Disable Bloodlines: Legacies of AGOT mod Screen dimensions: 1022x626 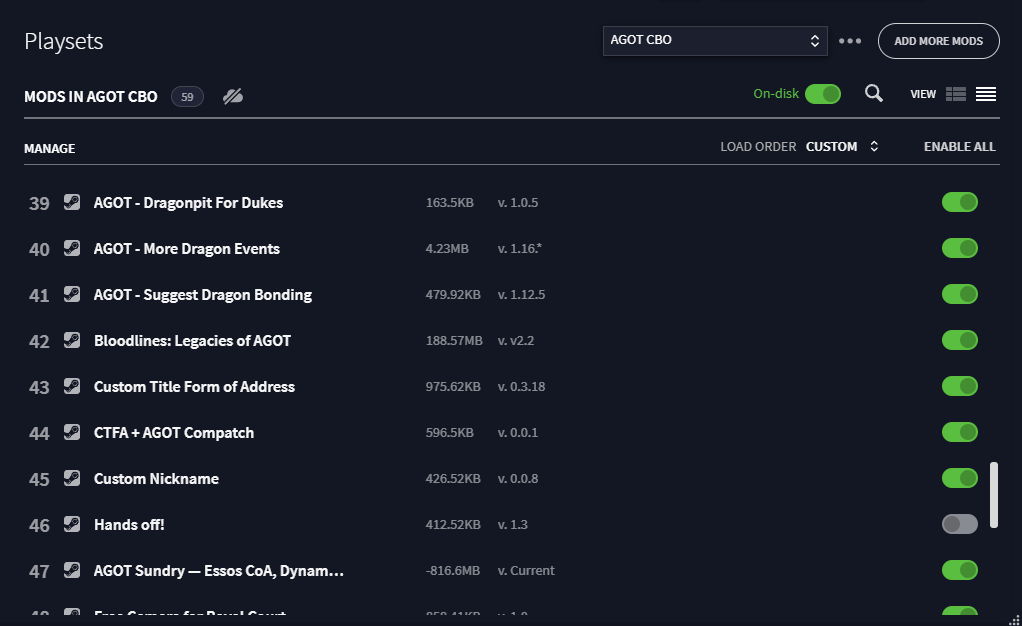959,340
